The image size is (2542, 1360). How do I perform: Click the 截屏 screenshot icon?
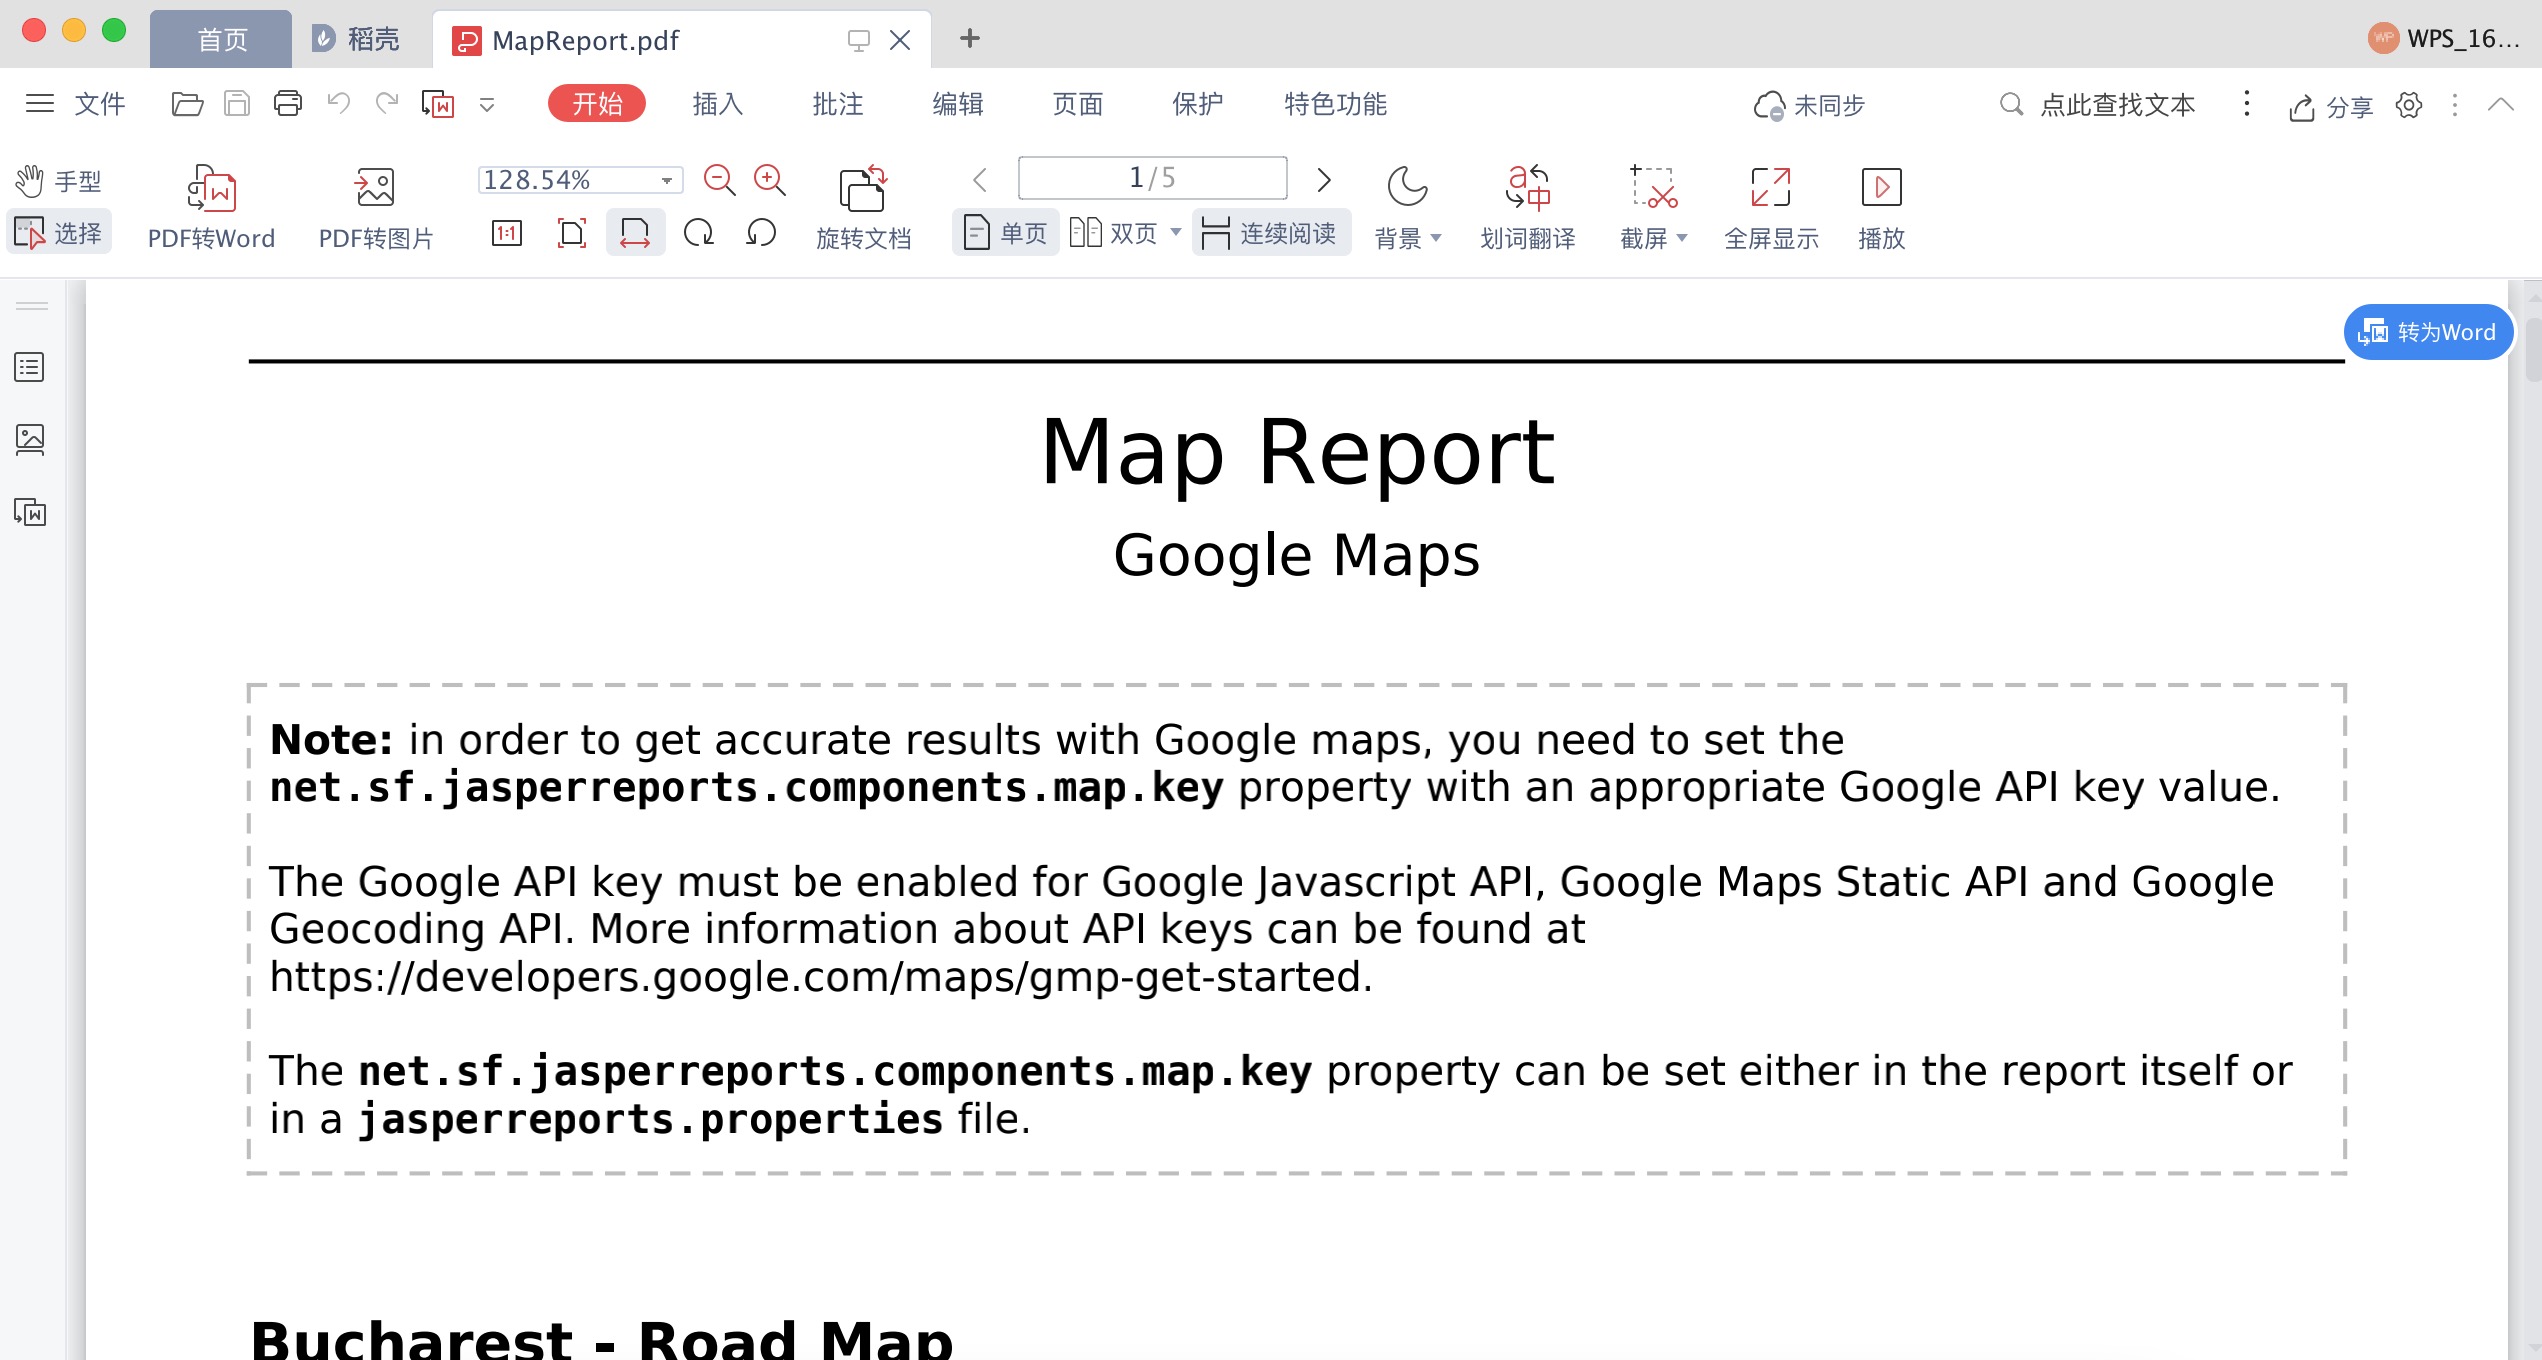point(1653,186)
